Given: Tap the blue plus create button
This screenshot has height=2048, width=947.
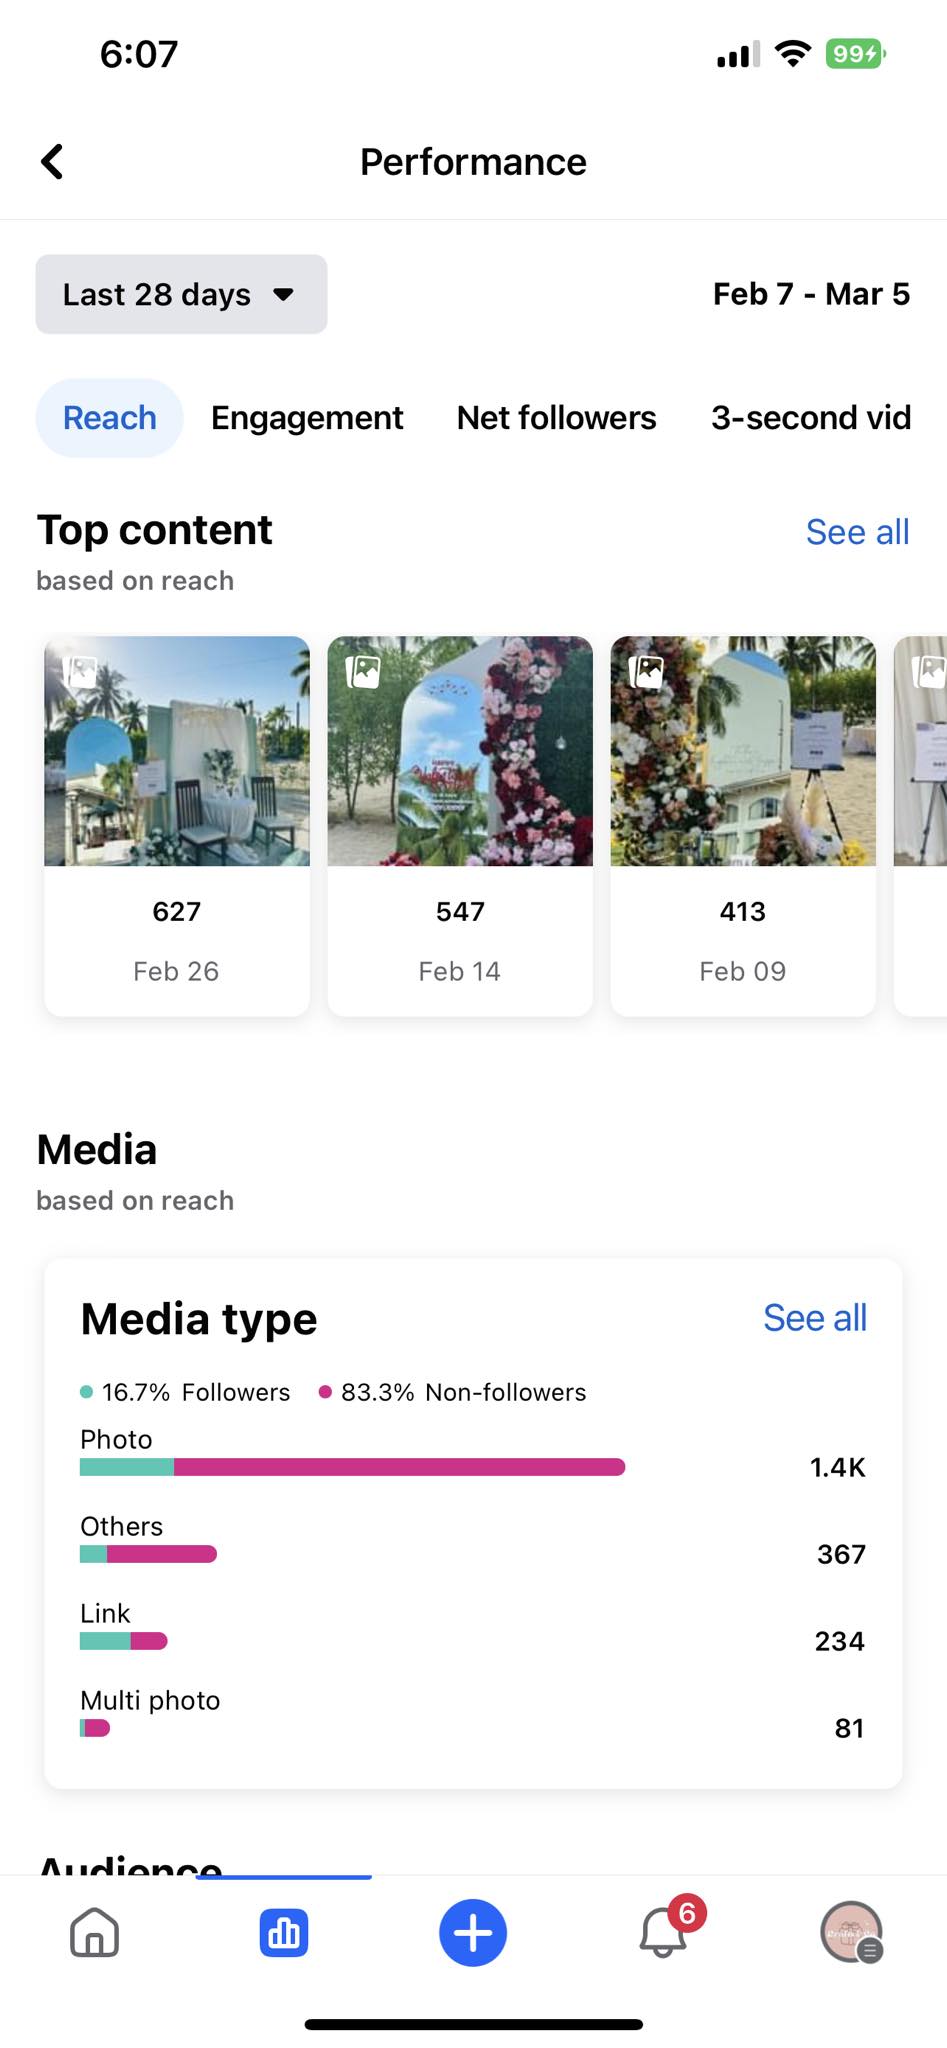Looking at the screenshot, I should [473, 1932].
